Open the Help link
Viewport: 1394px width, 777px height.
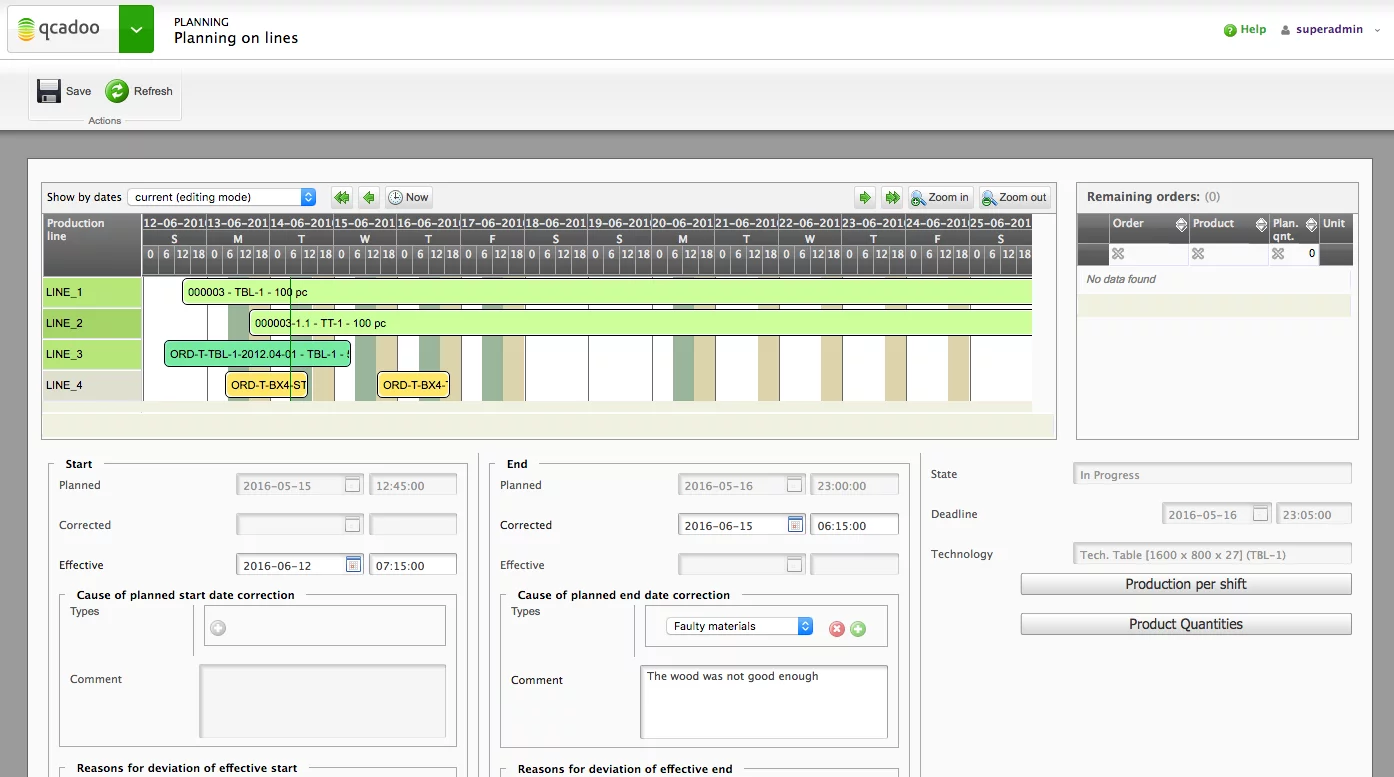1245,30
